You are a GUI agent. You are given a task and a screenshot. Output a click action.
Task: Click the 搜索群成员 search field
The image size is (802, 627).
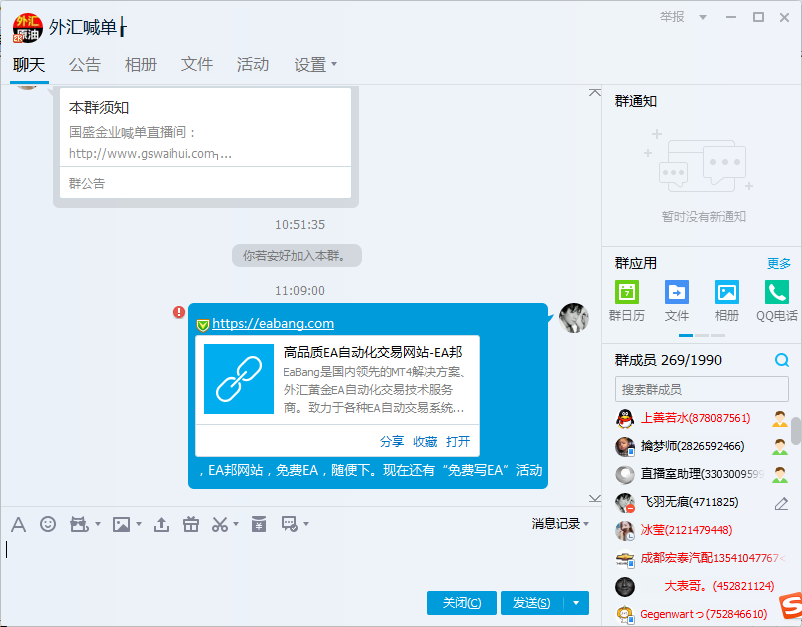point(702,390)
